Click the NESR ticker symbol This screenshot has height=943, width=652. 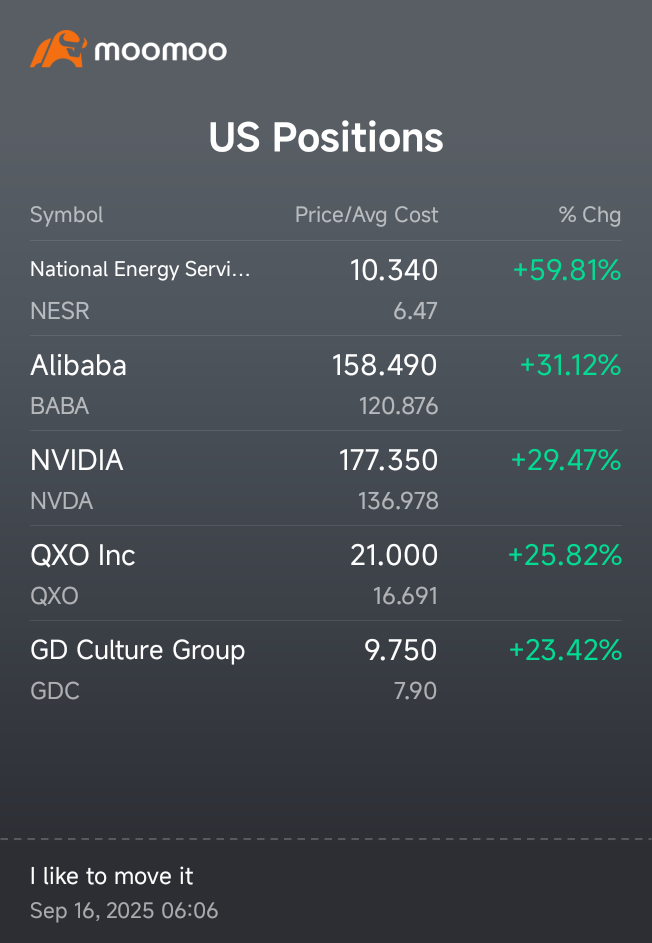point(60,311)
